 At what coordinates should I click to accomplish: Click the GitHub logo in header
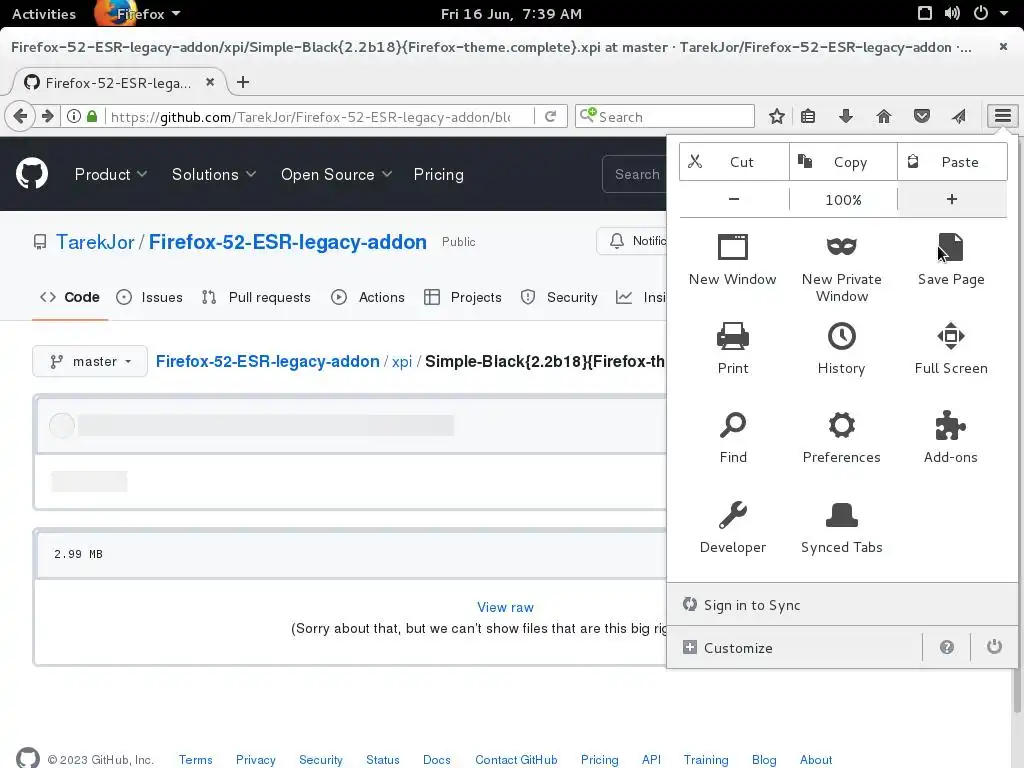[31, 174]
